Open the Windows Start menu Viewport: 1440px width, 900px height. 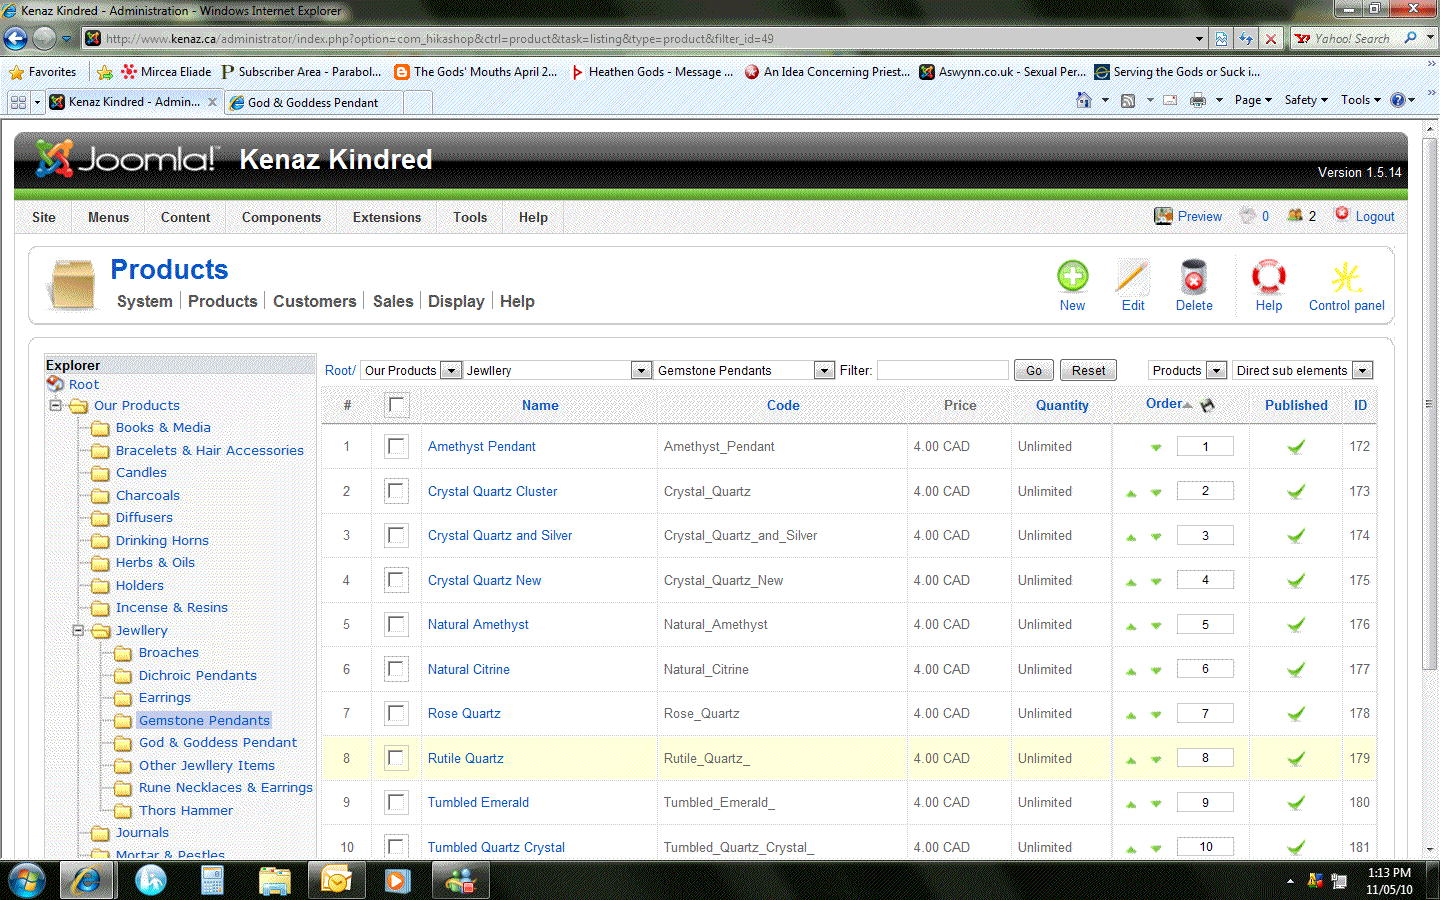[x=27, y=880]
